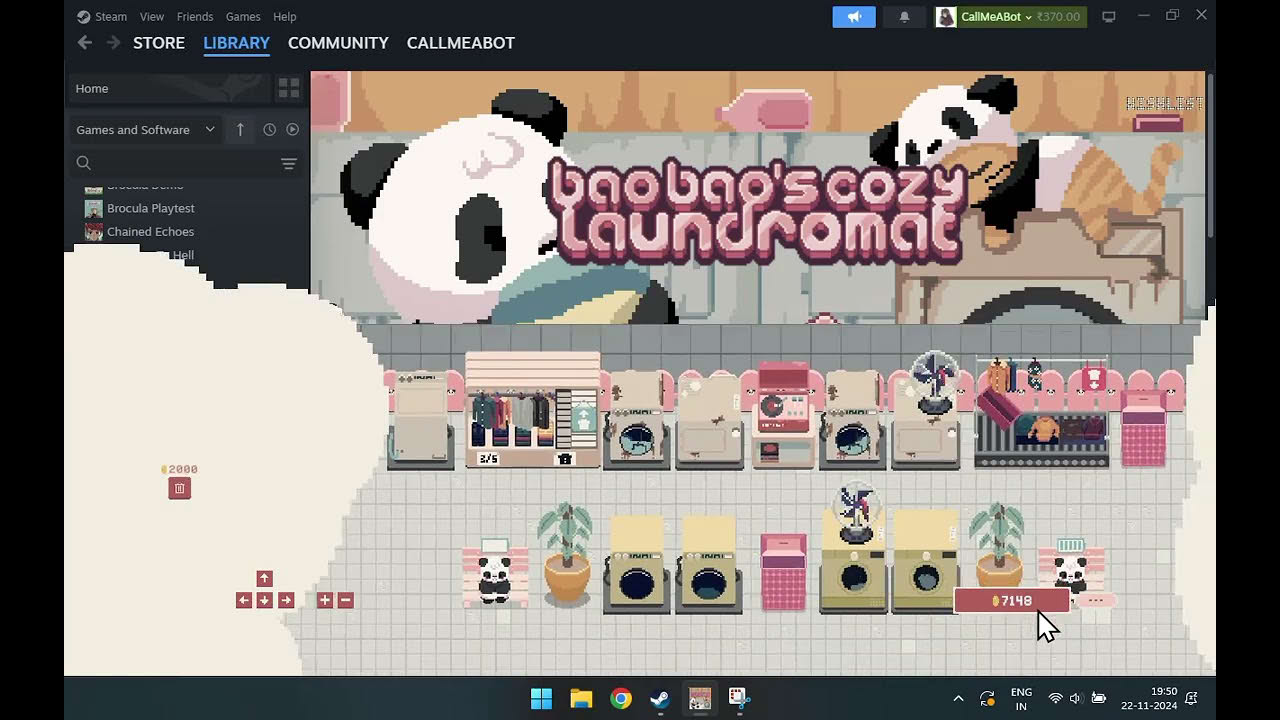
Task: Open the STORE tab
Action: pyautogui.click(x=159, y=43)
